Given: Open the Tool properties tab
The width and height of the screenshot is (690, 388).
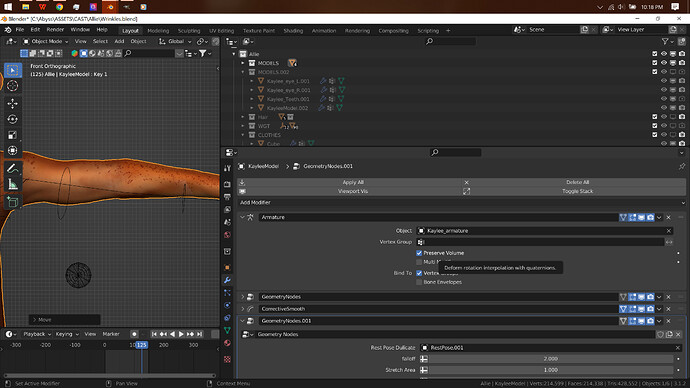Looking at the screenshot, I should click(x=227, y=168).
